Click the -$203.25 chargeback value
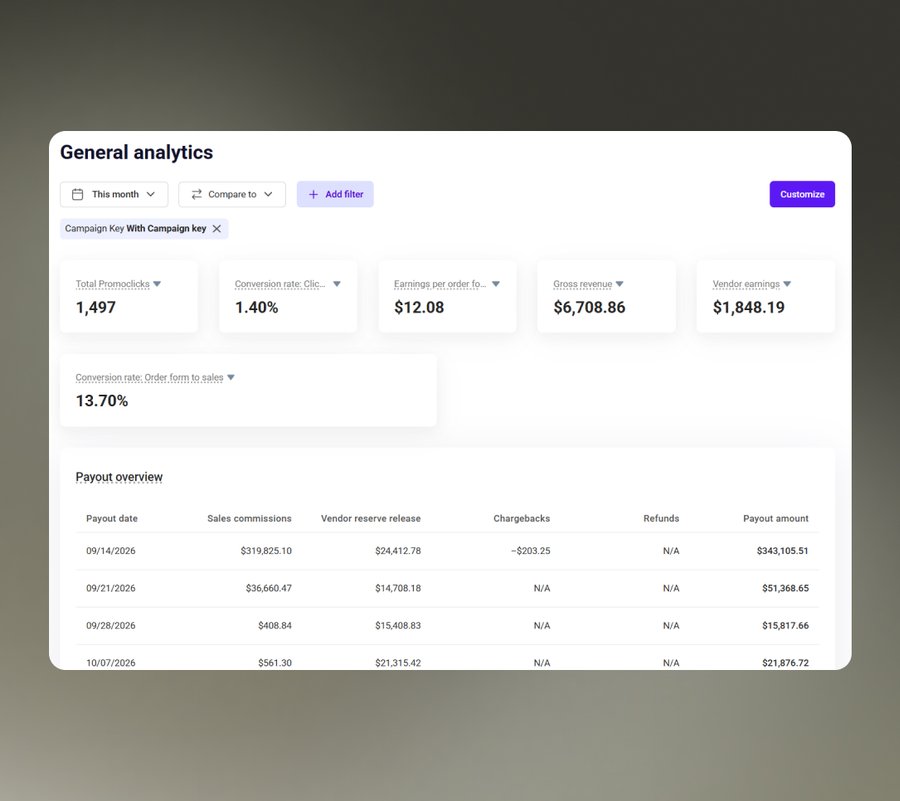This screenshot has height=801, width=900. (x=531, y=551)
